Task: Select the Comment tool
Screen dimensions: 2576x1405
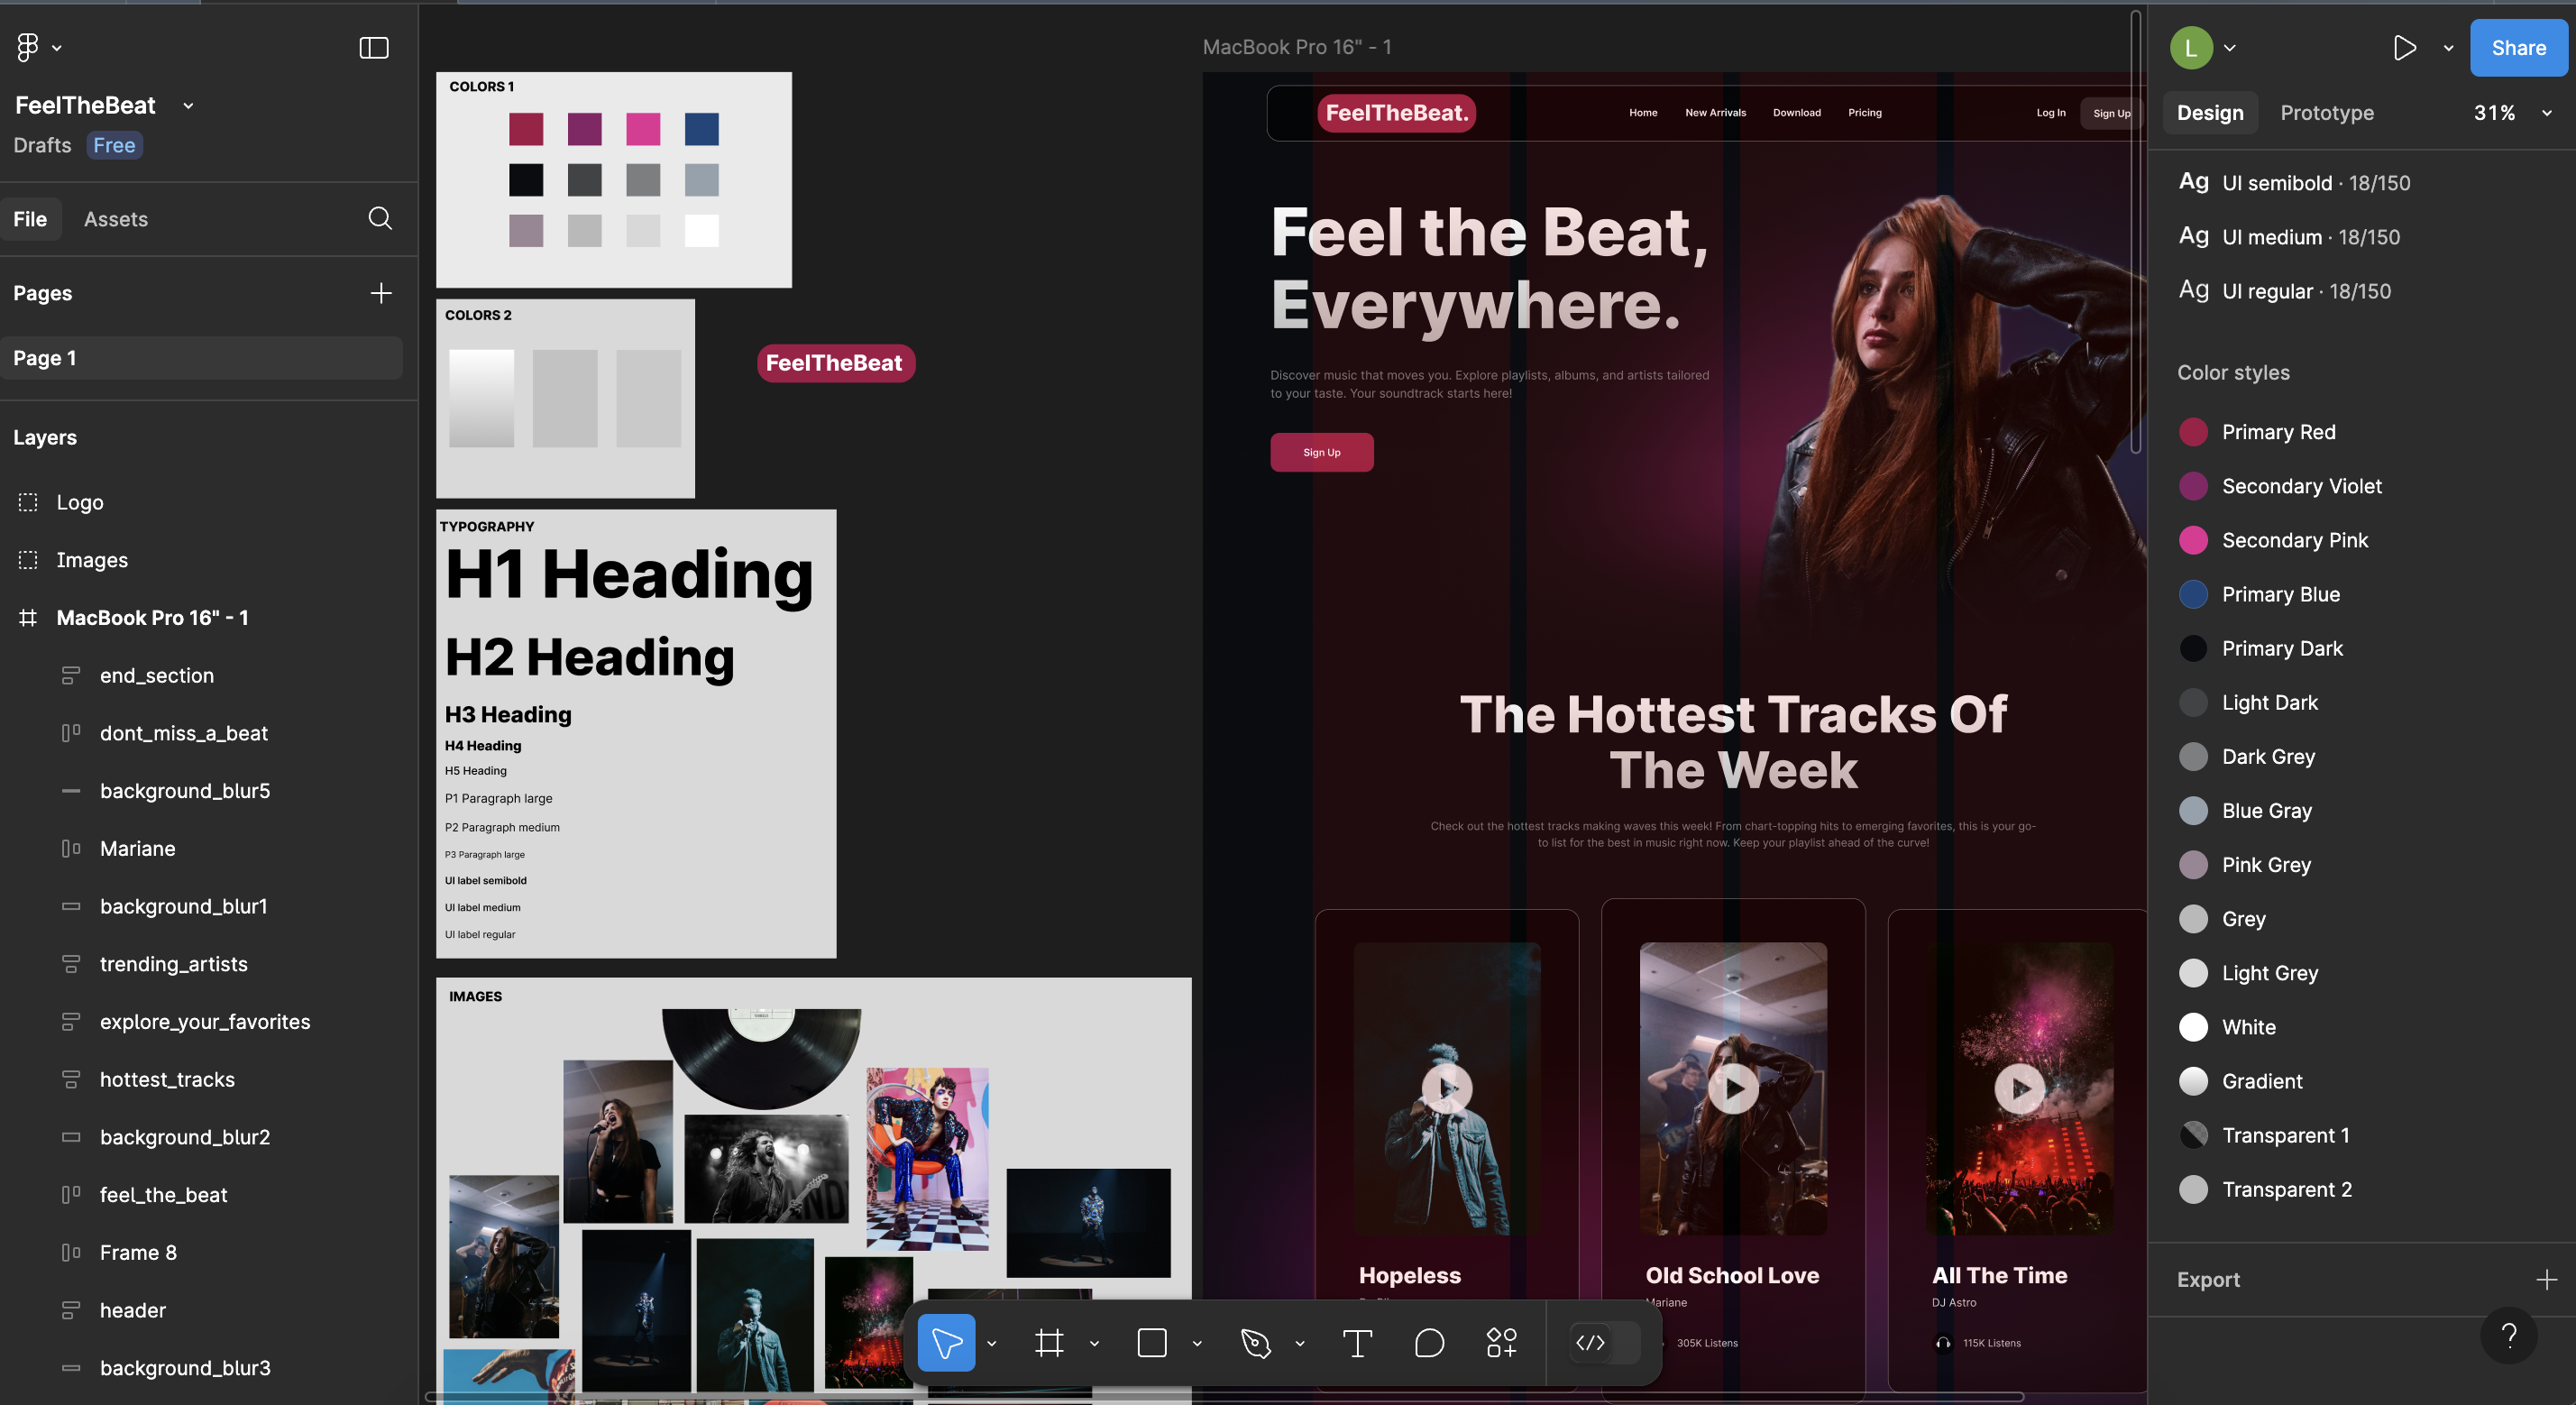Action: coord(1429,1342)
